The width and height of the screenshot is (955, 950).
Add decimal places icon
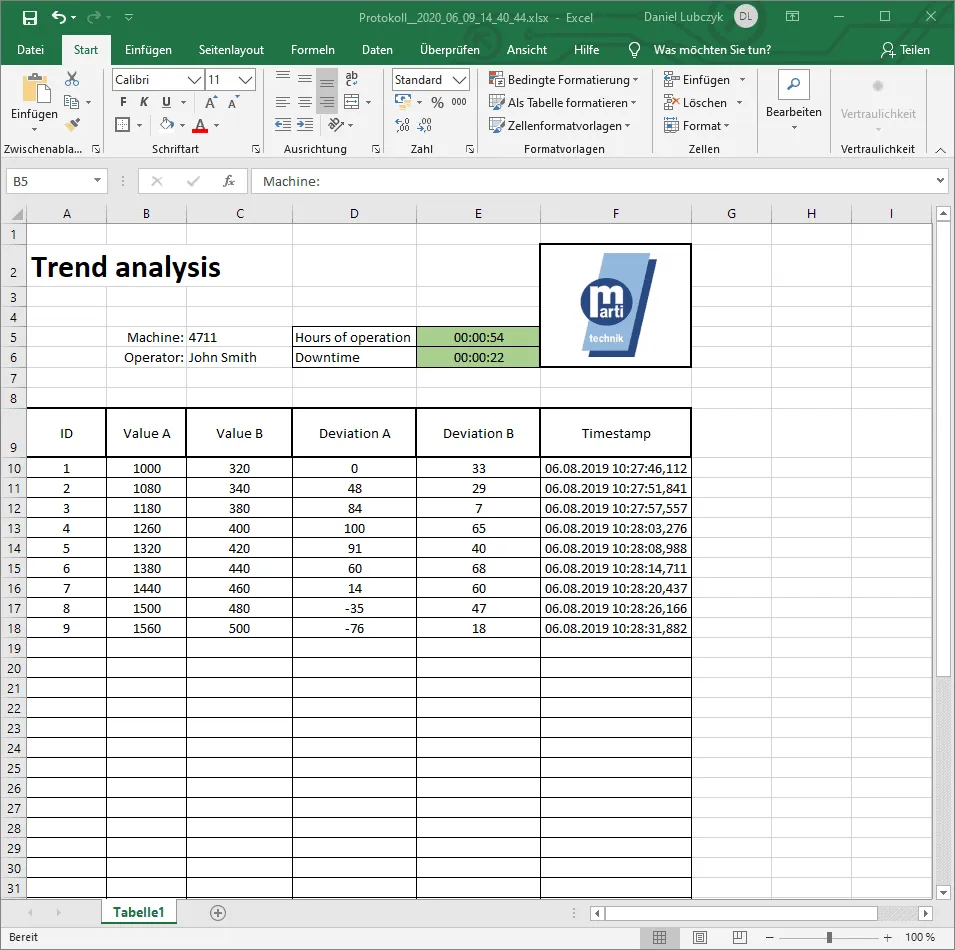403,125
